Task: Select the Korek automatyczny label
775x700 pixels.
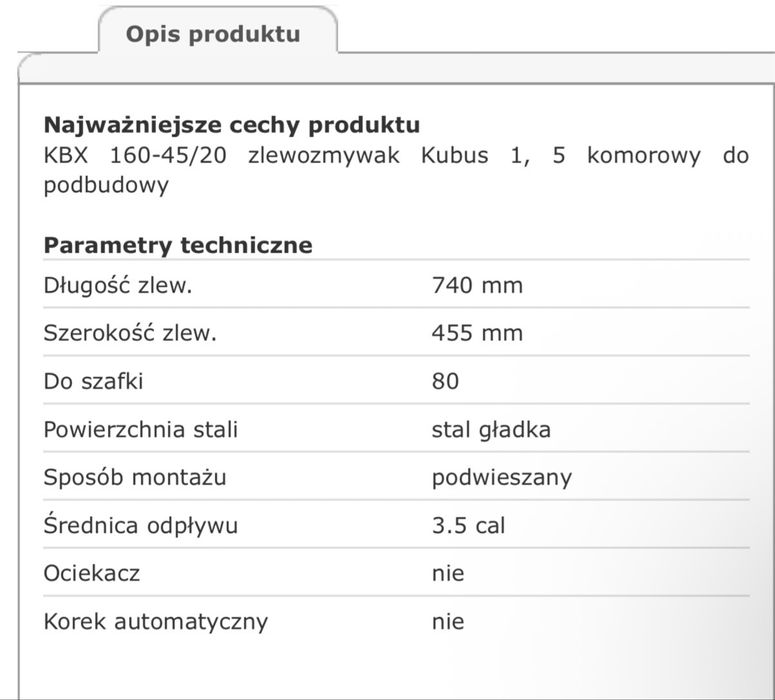Action: (156, 621)
